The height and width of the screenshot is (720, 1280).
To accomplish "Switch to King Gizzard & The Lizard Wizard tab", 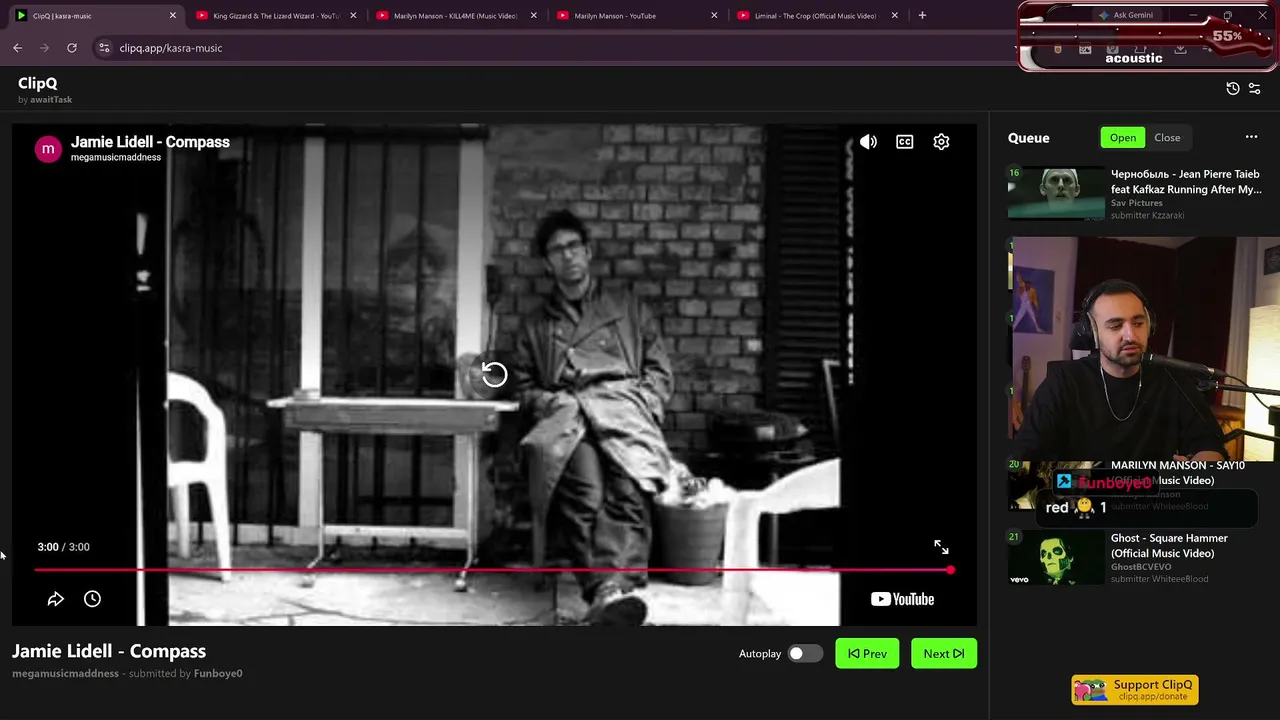I will coord(274,16).
